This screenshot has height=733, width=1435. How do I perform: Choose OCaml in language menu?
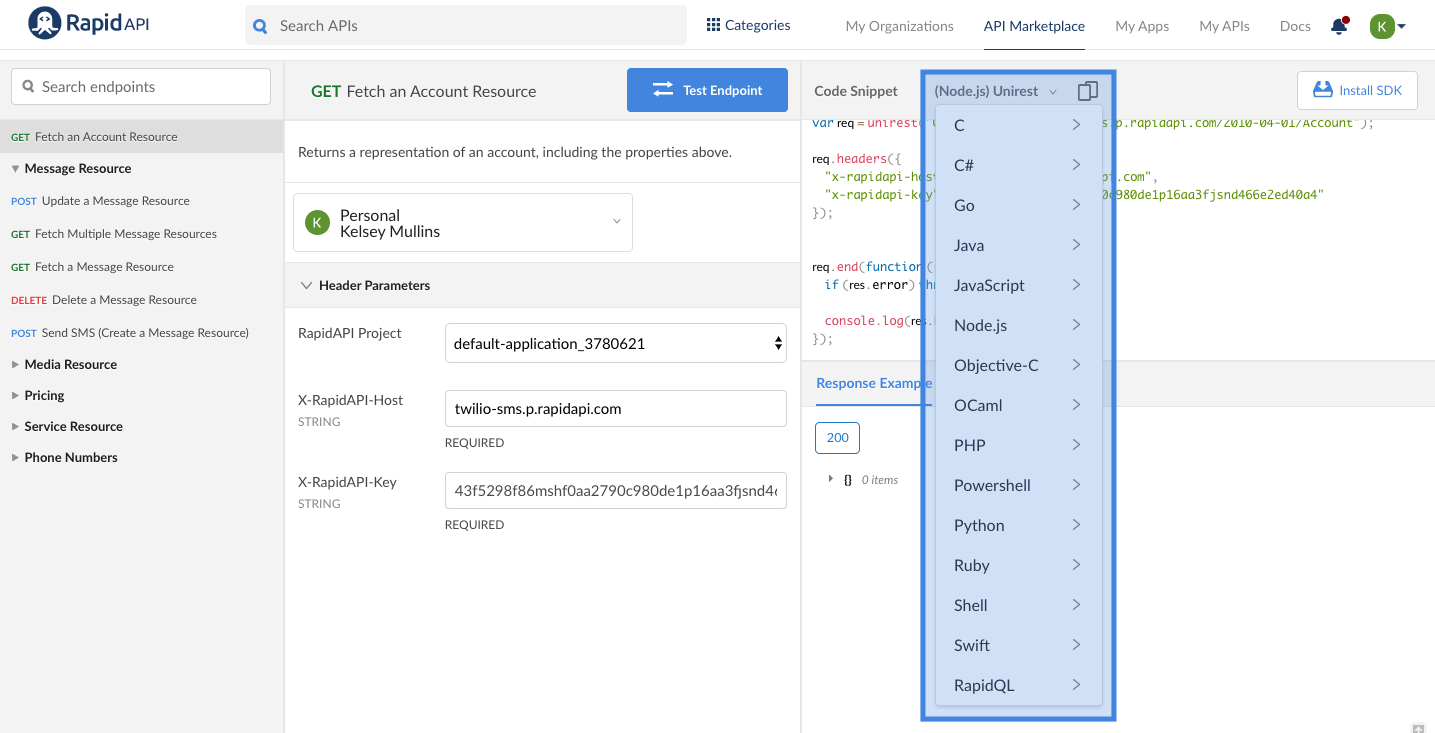click(1018, 405)
